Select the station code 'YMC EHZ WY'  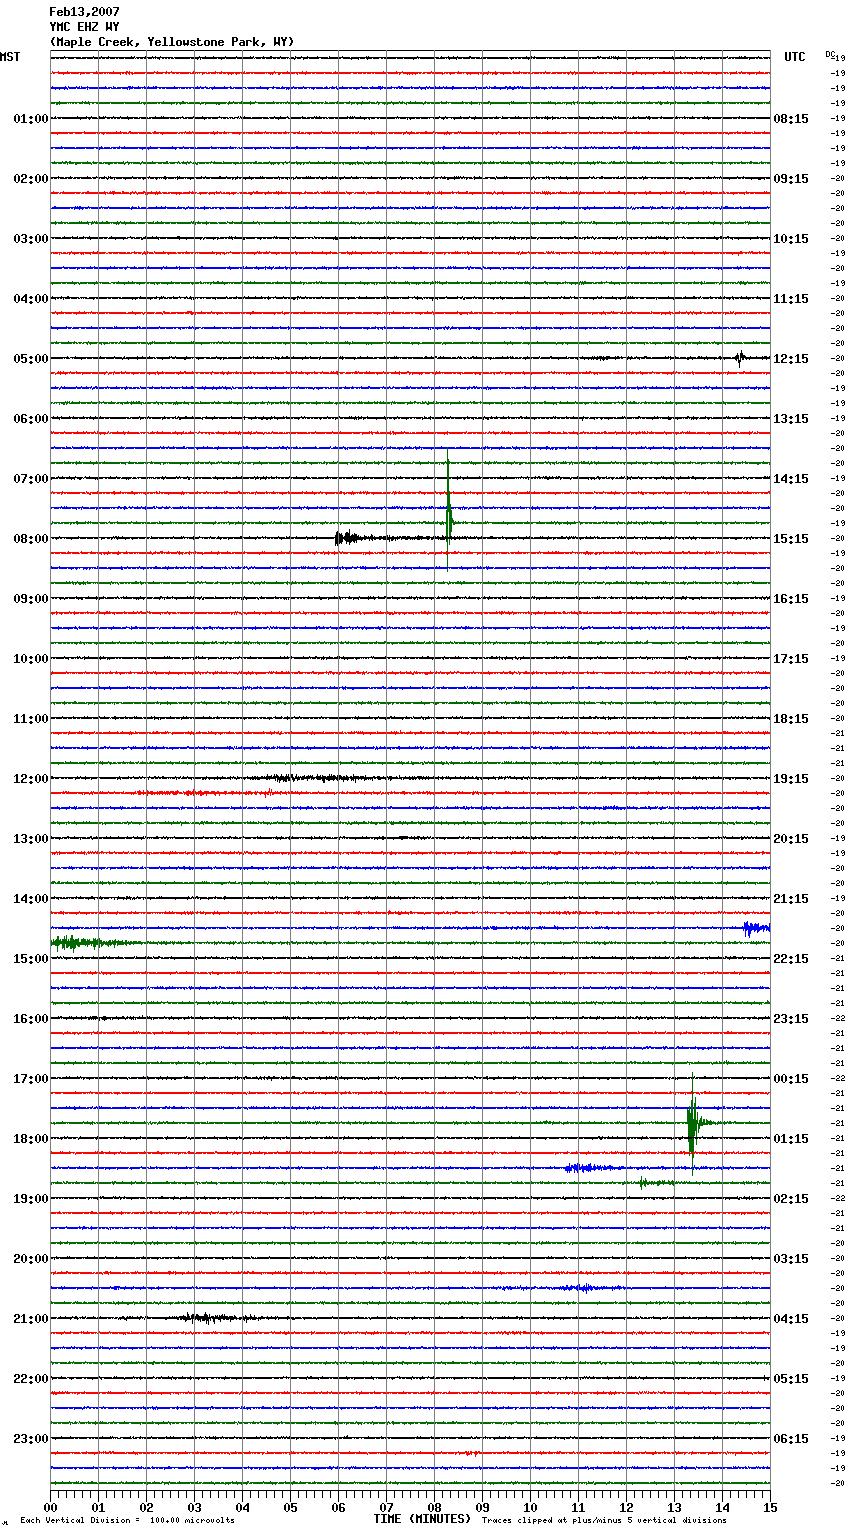click(84, 27)
